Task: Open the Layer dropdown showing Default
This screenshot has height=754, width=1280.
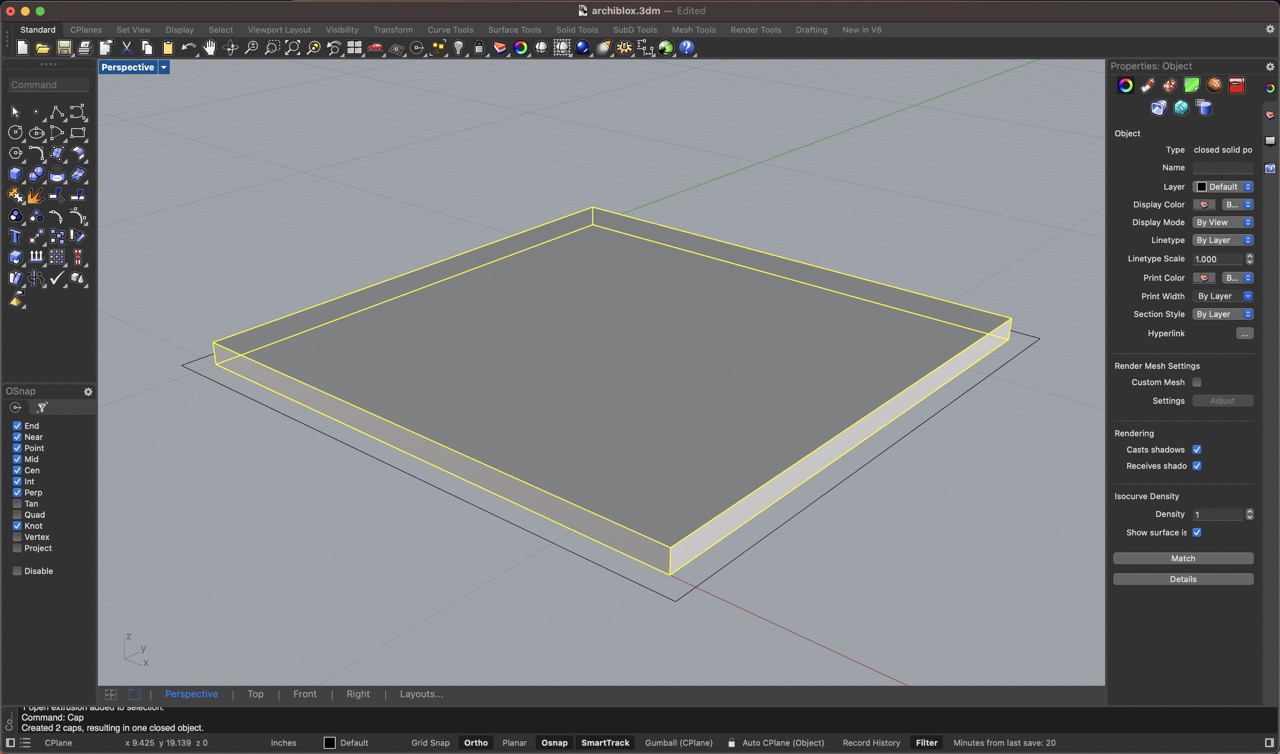Action: (1223, 187)
